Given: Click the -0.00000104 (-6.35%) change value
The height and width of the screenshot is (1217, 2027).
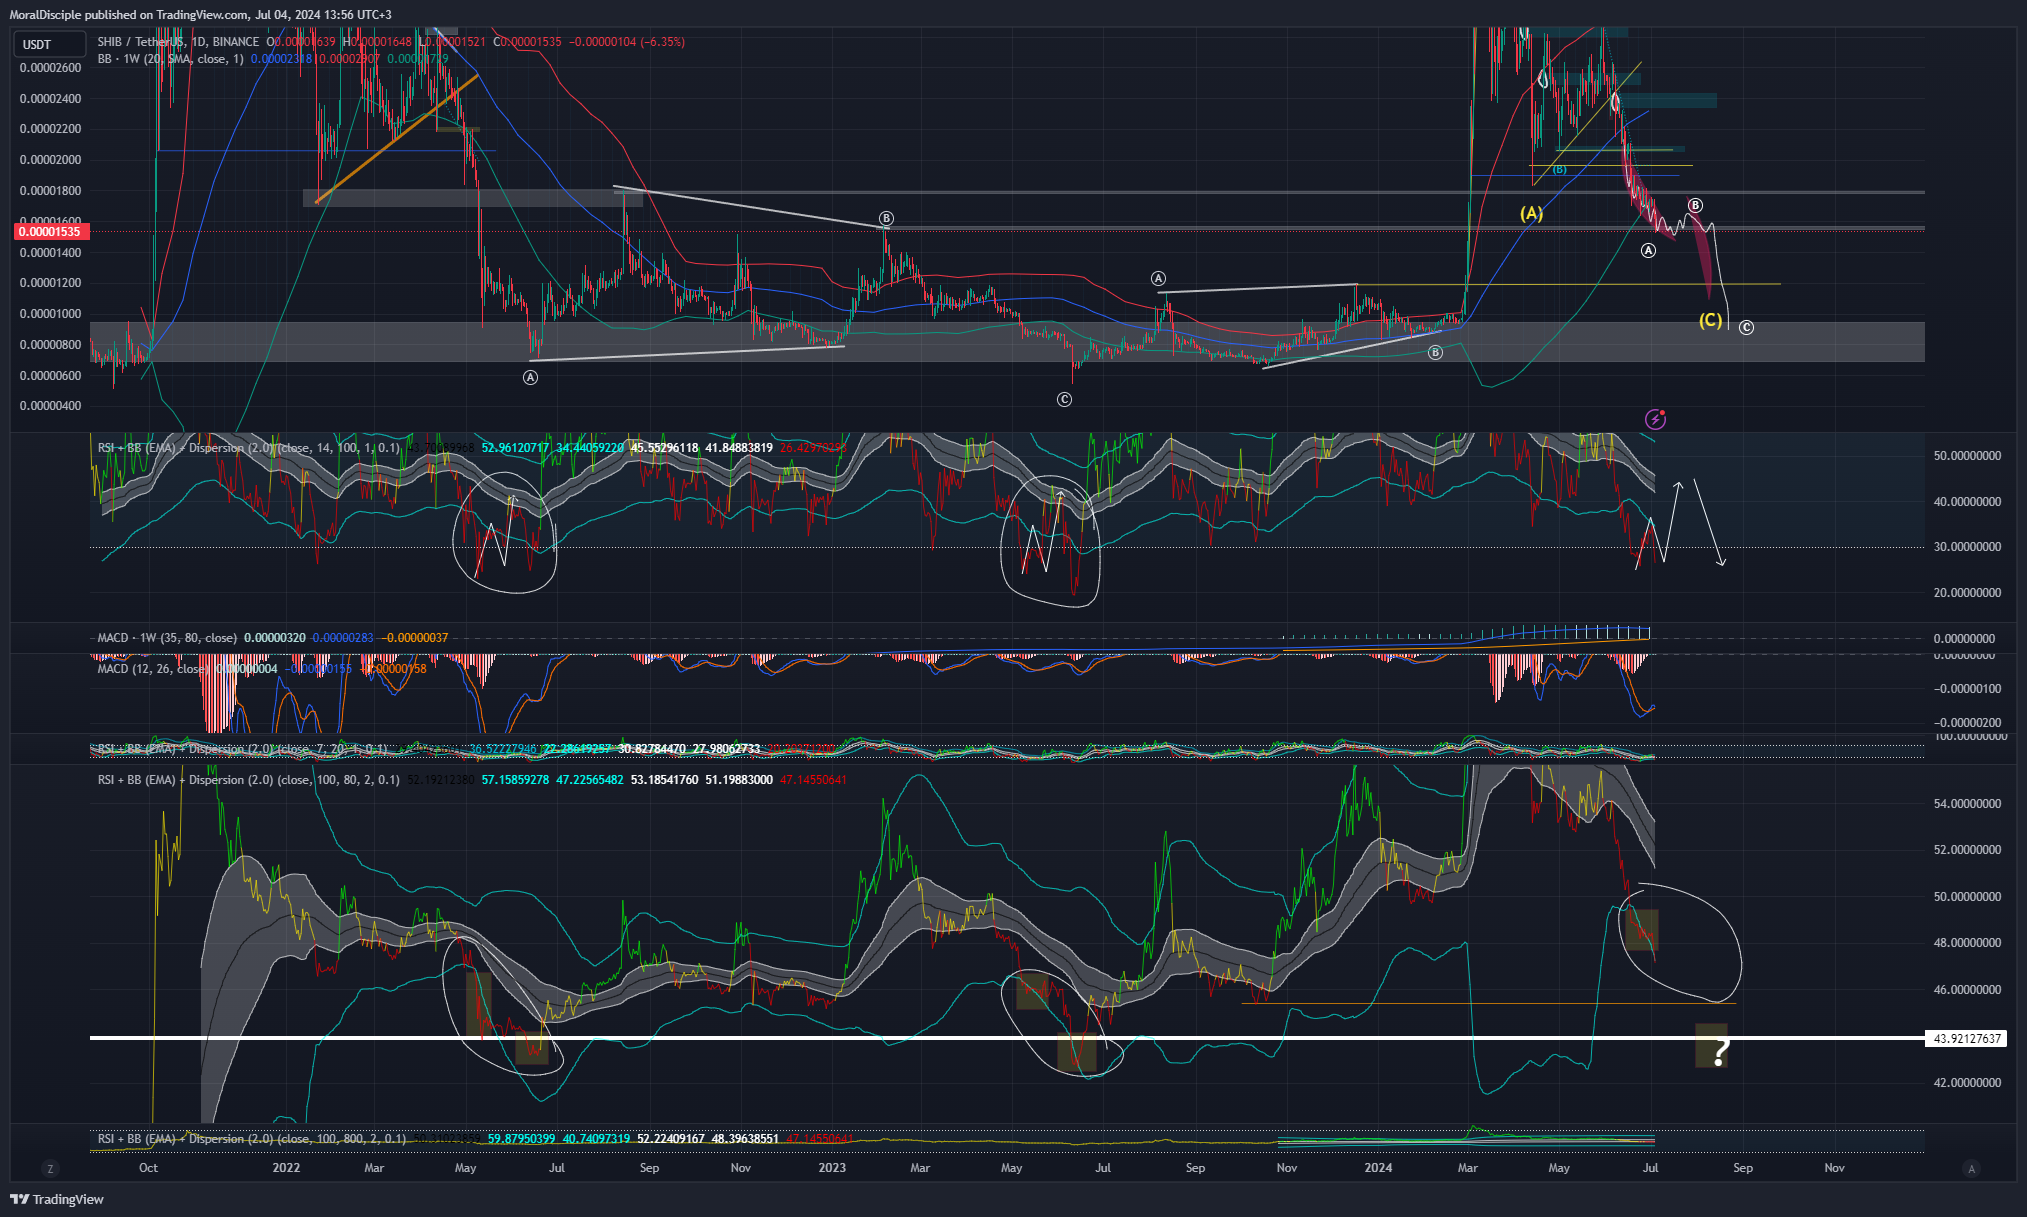Looking at the screenshot, I should (x=627, y=42).
